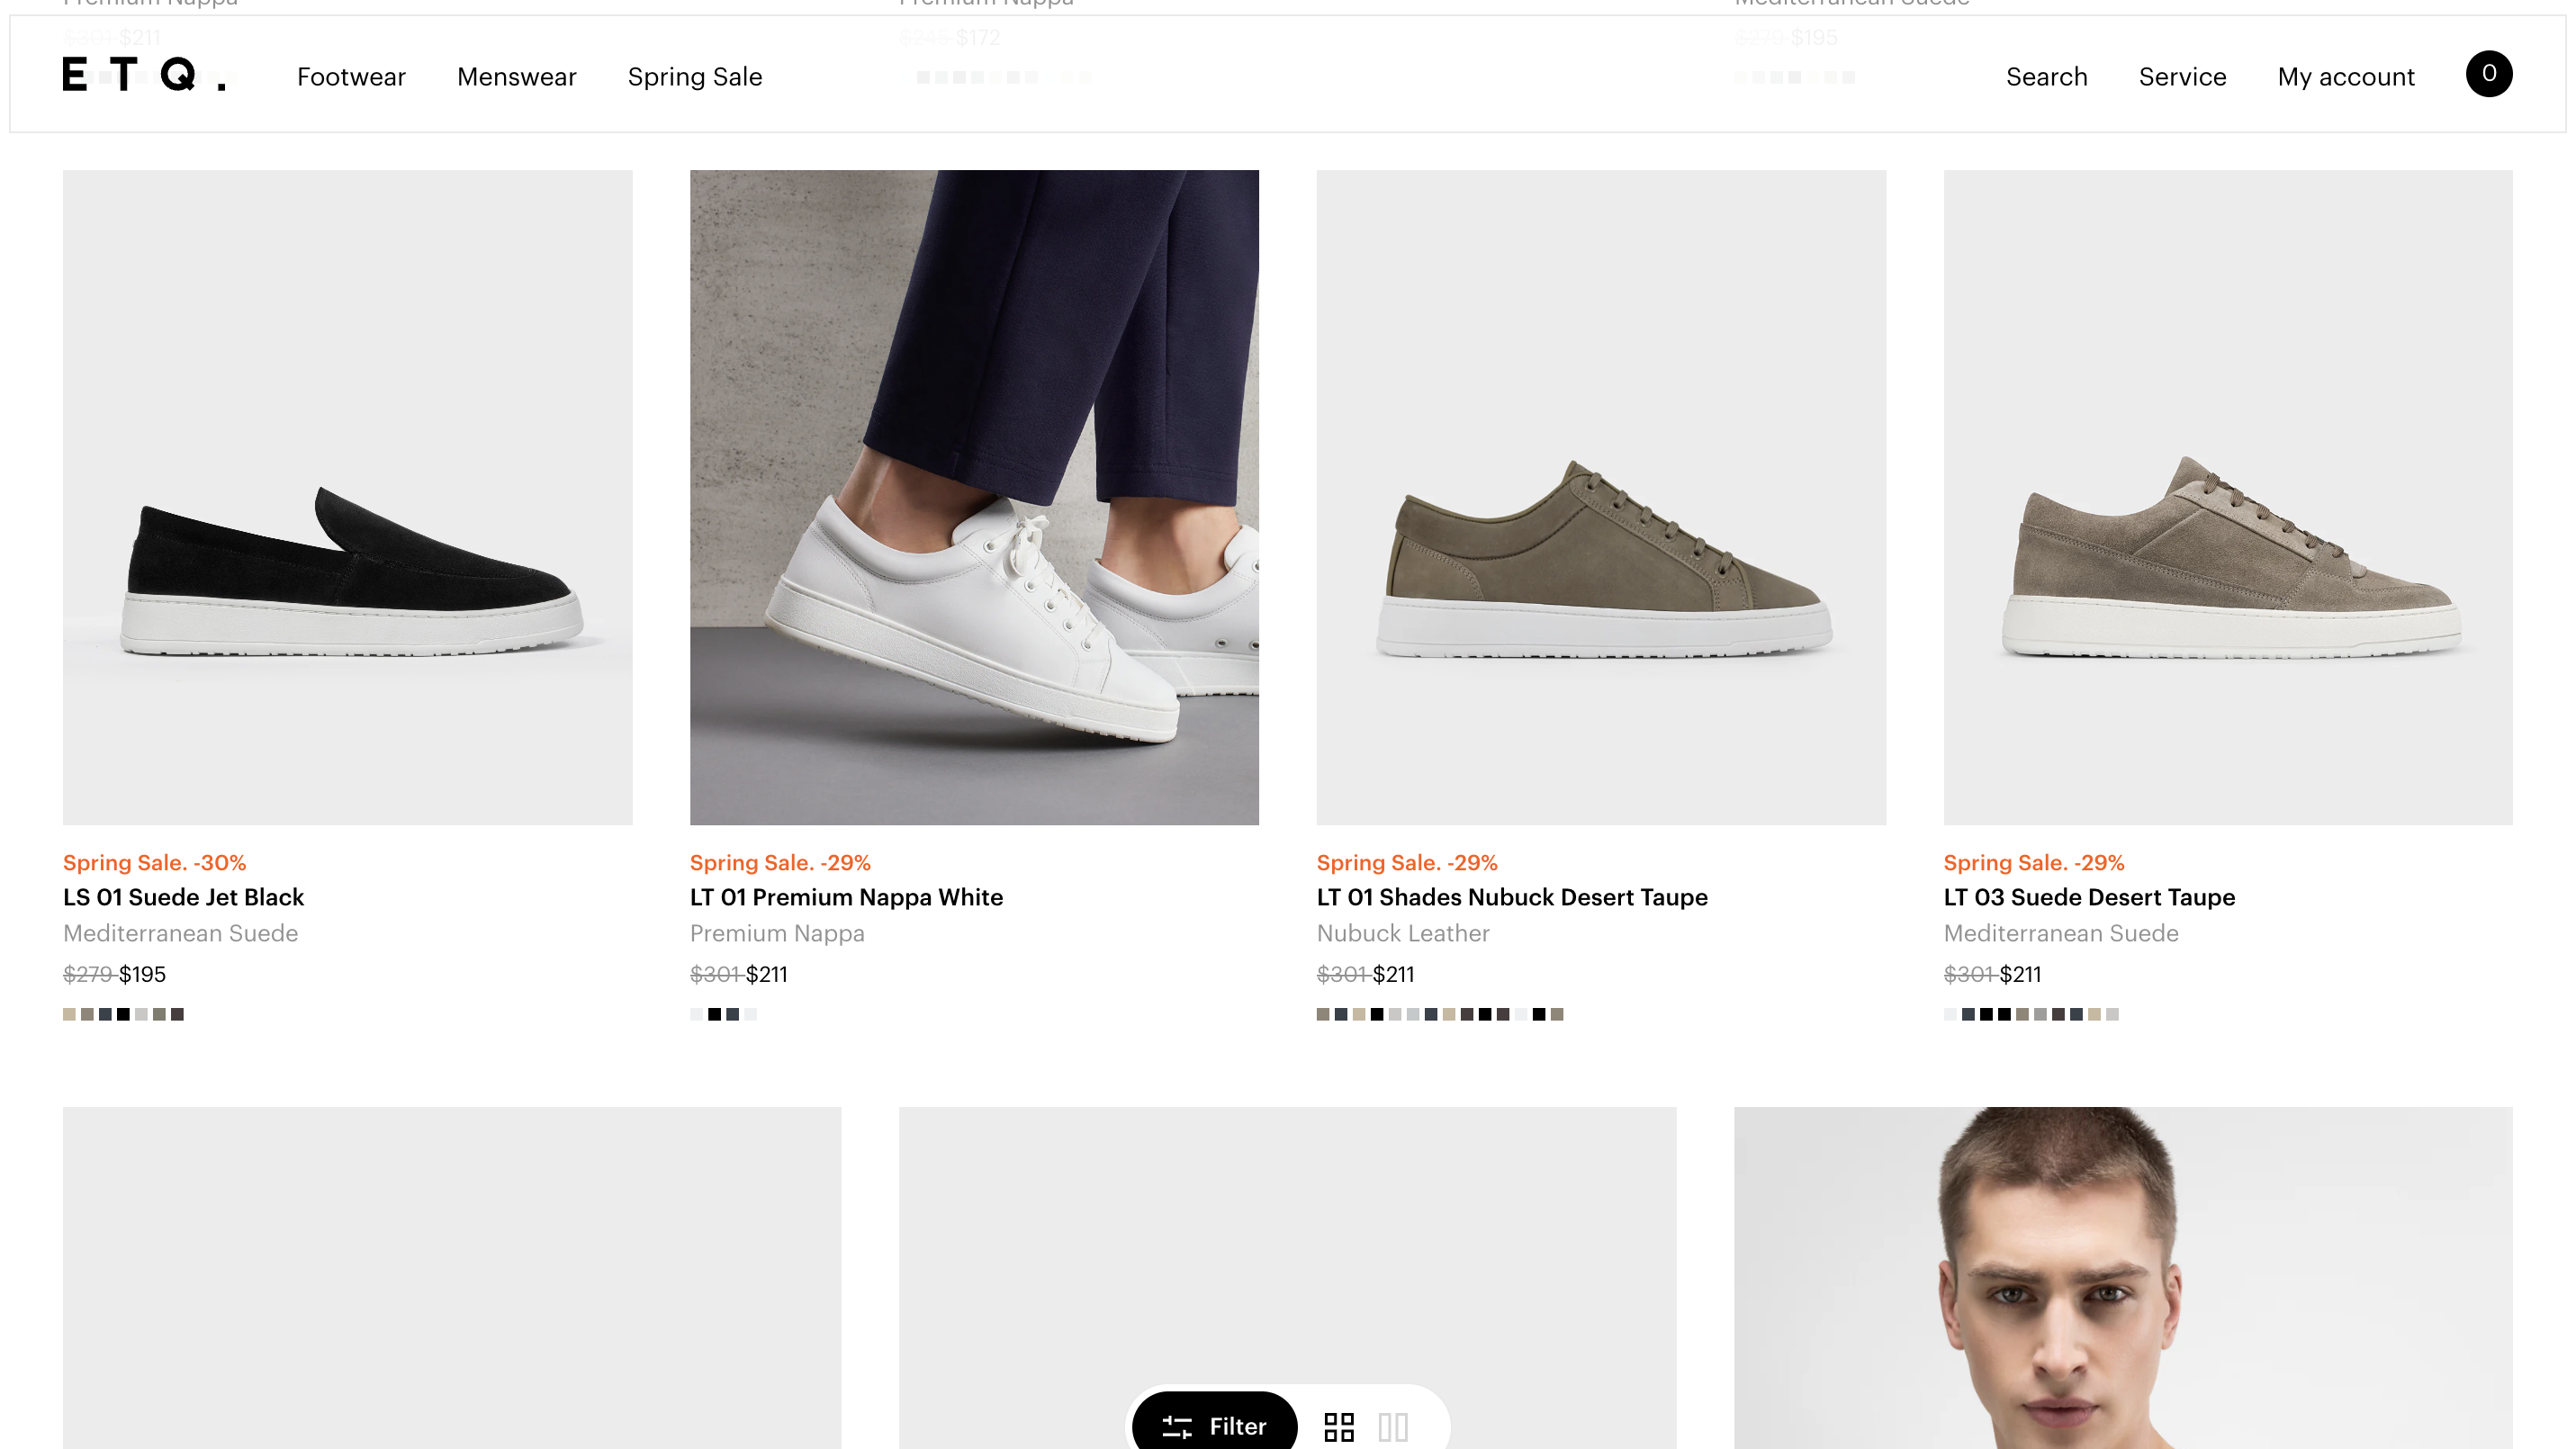Click the $211 price of LT 03 Suede
This screenshot has height=1449, width=2576.
click(x=2021, y=974)
